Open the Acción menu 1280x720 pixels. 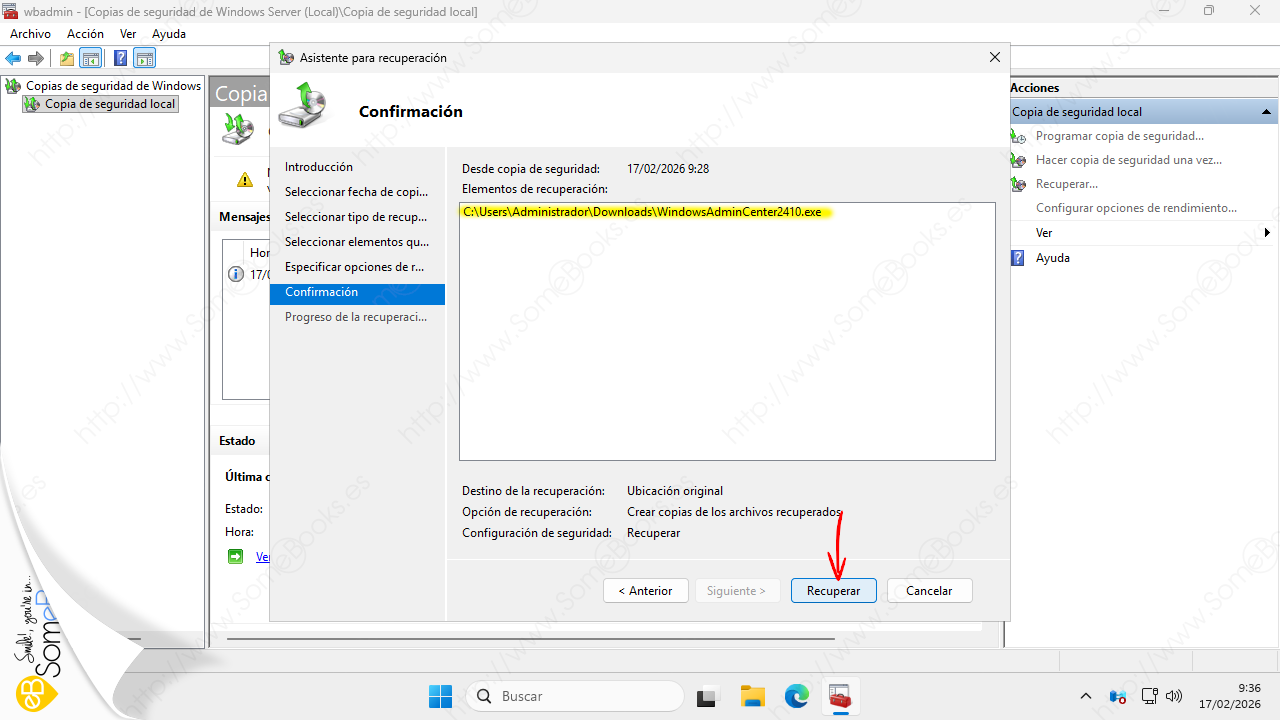coord(85,34)
